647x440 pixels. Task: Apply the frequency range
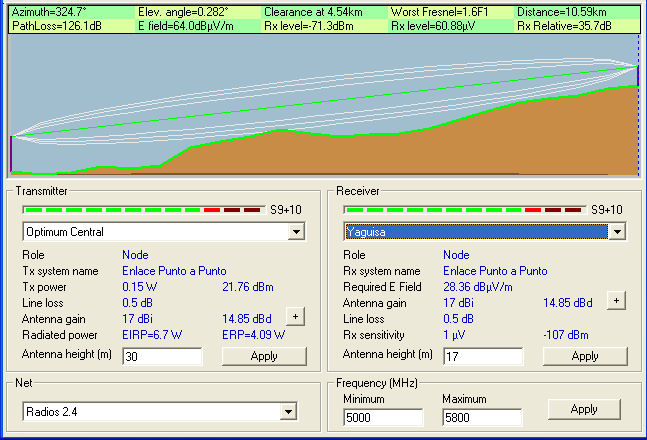pos(584,409)
